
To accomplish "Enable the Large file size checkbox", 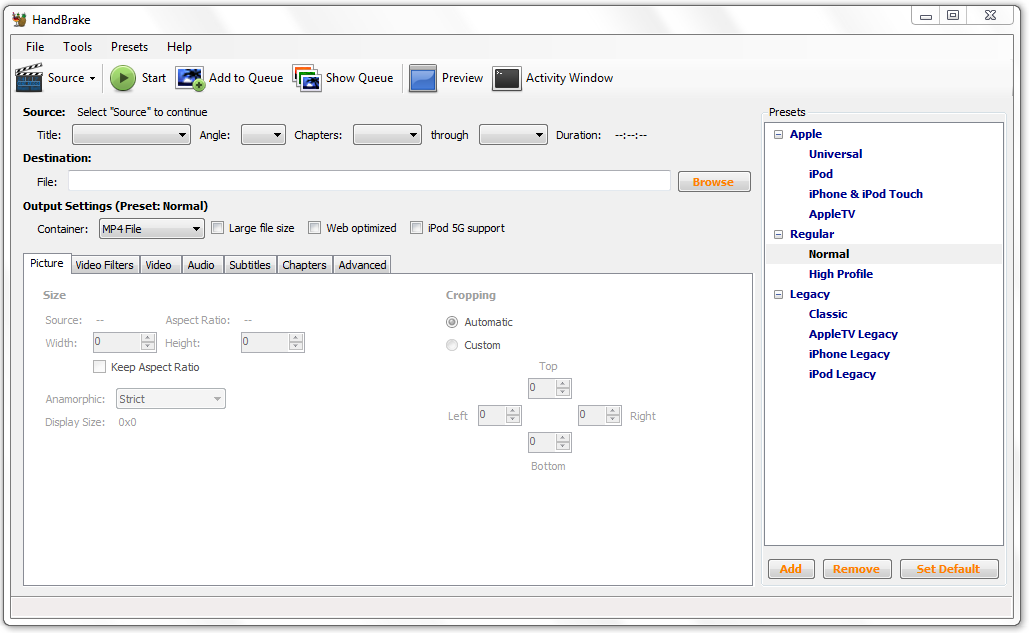I will [218, 228].
